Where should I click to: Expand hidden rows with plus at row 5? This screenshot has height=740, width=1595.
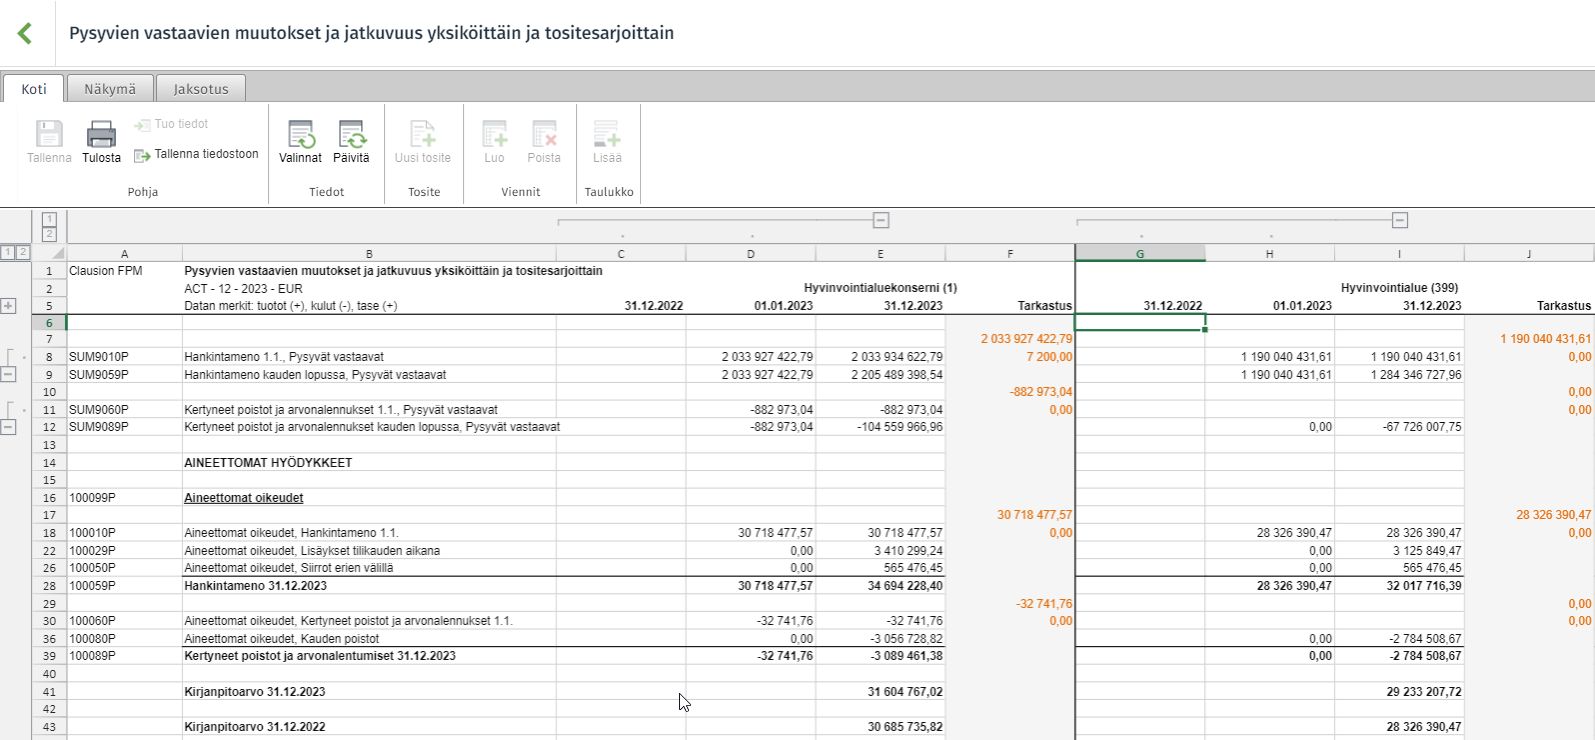(9, 306)
